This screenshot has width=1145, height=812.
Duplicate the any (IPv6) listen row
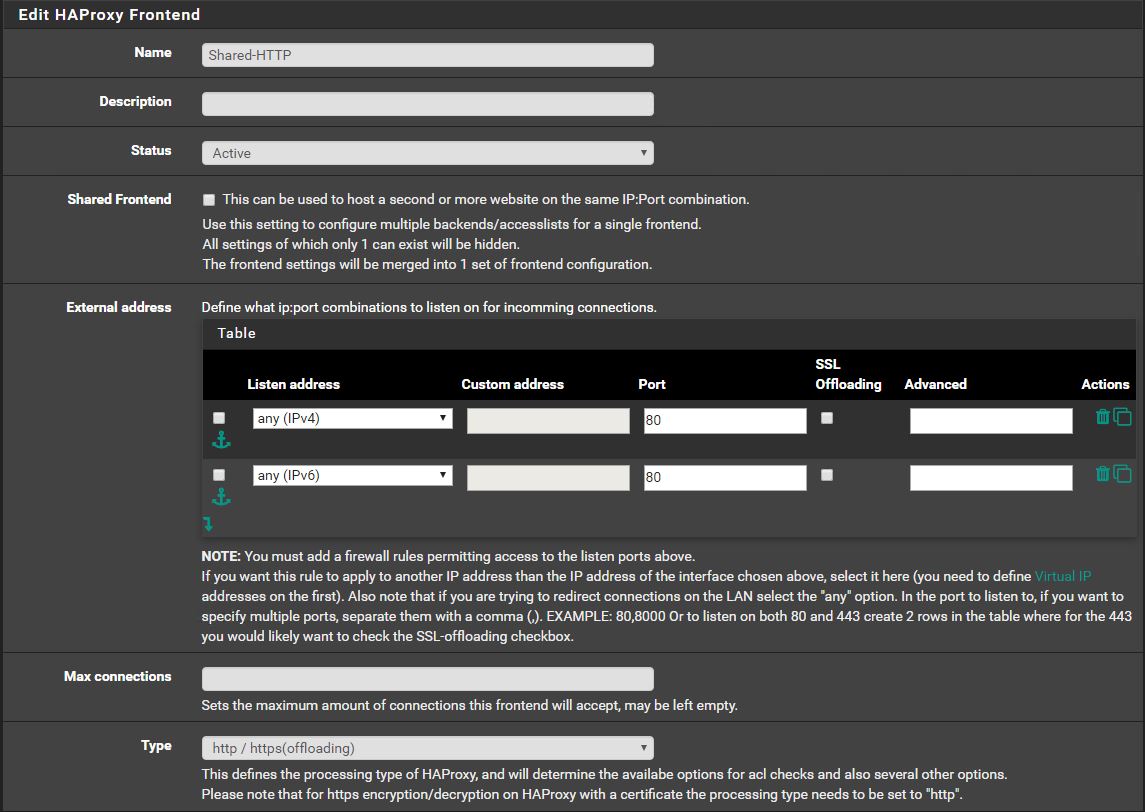(x=1122, y=474)
